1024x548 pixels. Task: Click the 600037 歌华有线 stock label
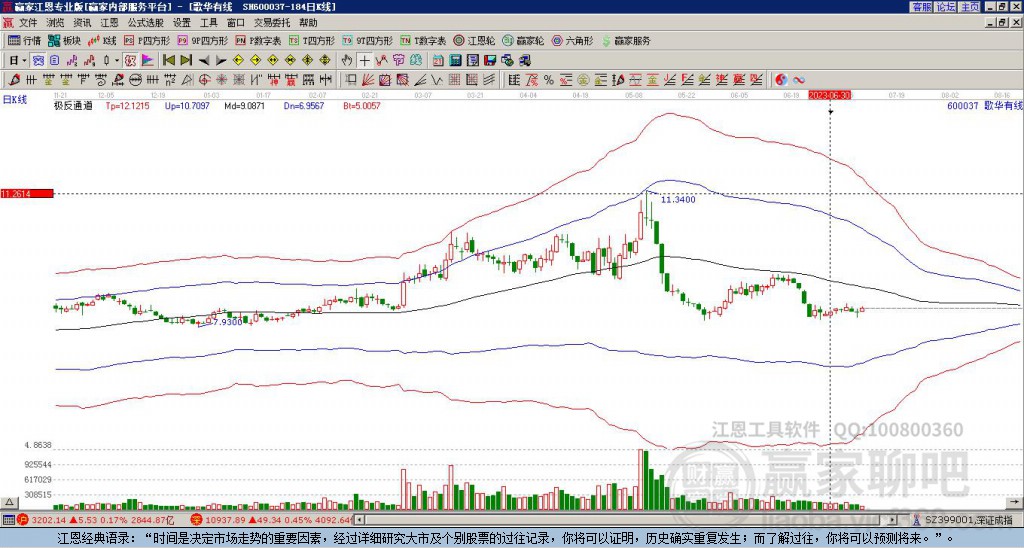click(x=985, y=105)
